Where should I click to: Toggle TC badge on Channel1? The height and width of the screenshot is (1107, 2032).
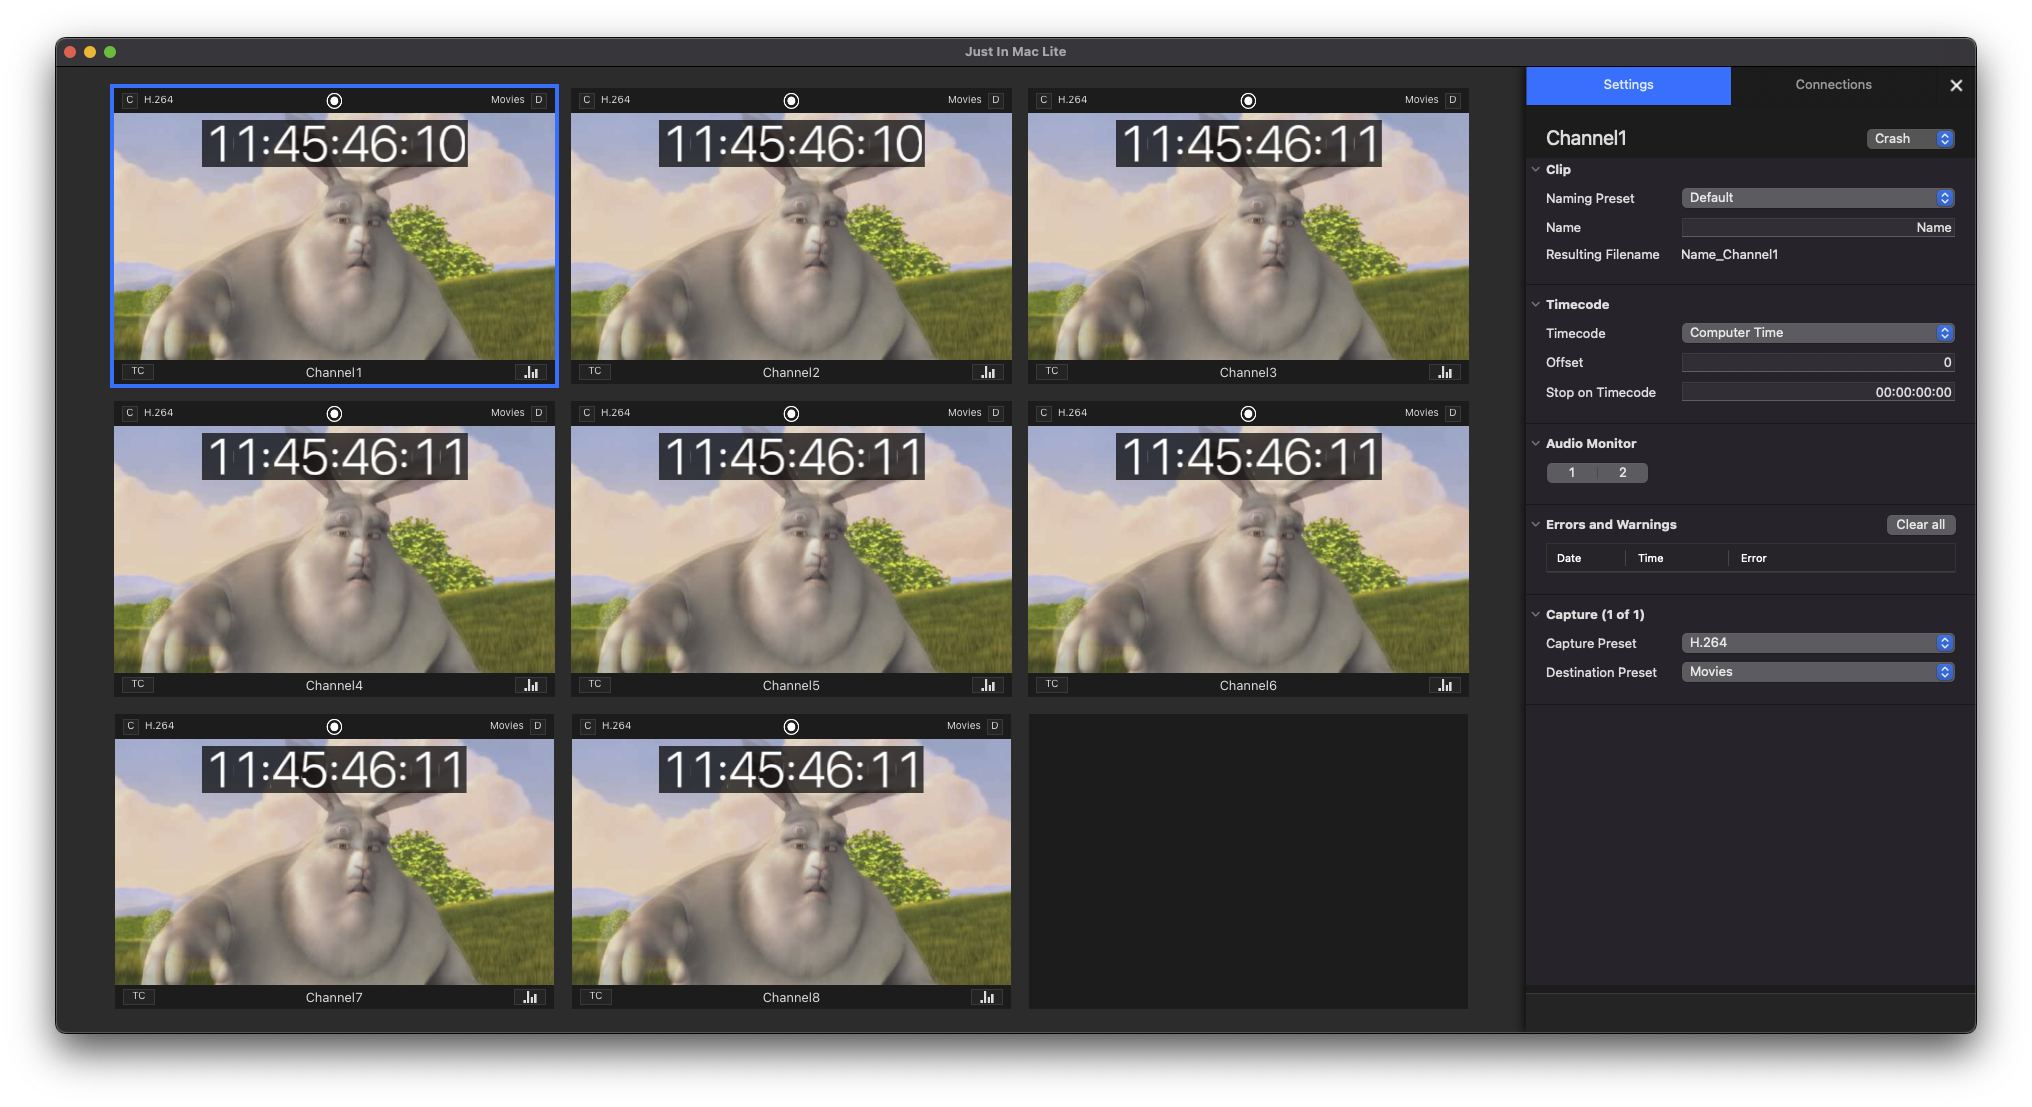tap(138, 371)
